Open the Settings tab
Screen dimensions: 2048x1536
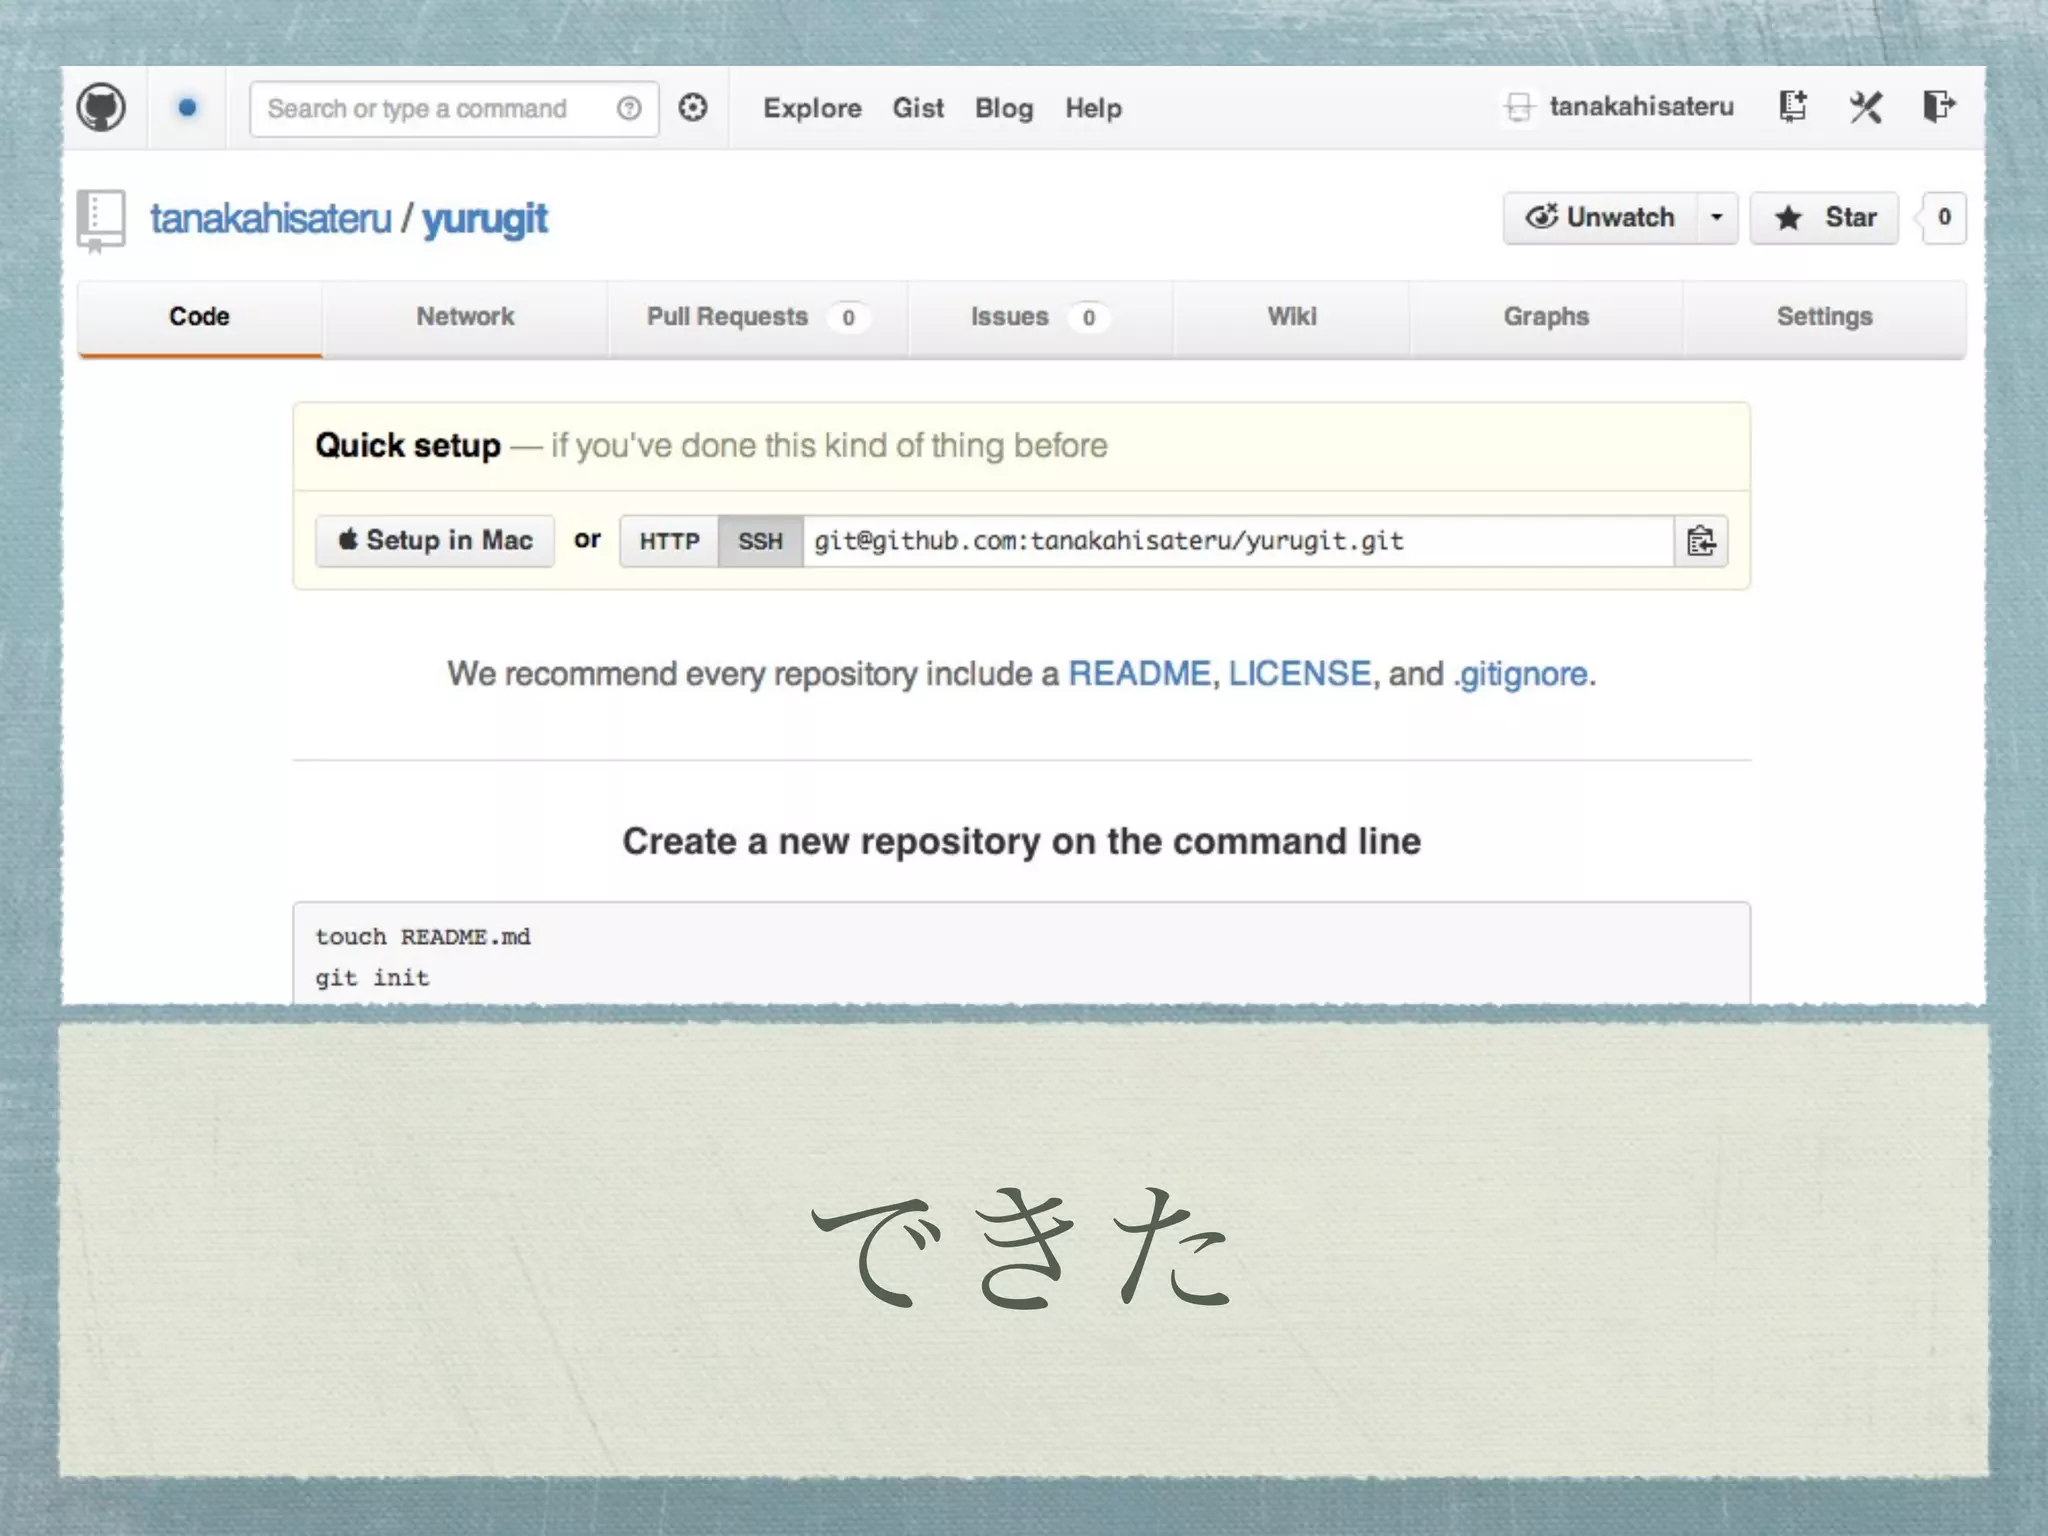[x=1824, y=317]
